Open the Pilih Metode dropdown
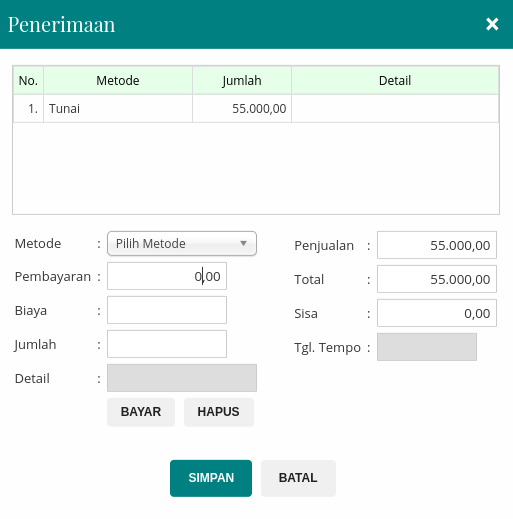Viewport: 513px width, 519px height. tap(182, 244)
